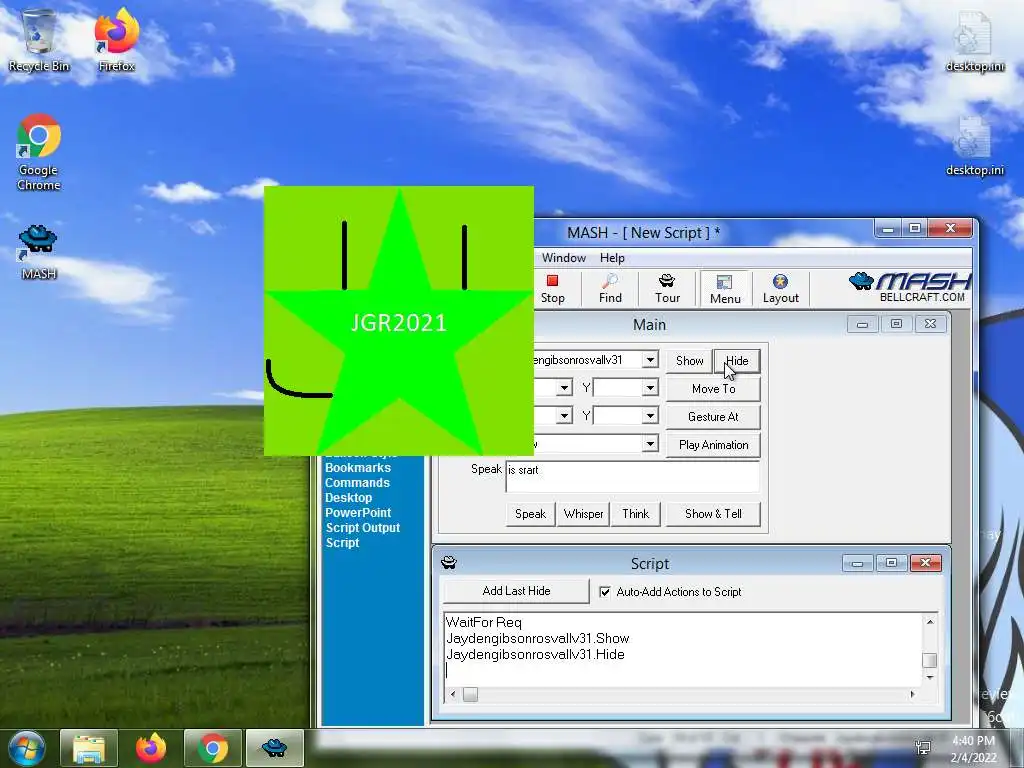
Task: Open the Window menu
Action: tap(564, 258)
